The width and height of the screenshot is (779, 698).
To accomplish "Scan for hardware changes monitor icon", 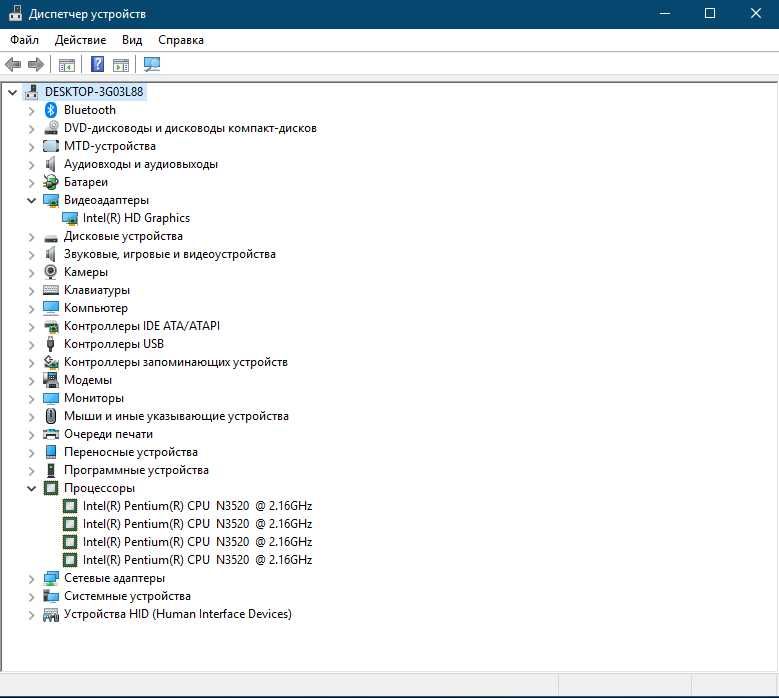I will tap(152, 64).
